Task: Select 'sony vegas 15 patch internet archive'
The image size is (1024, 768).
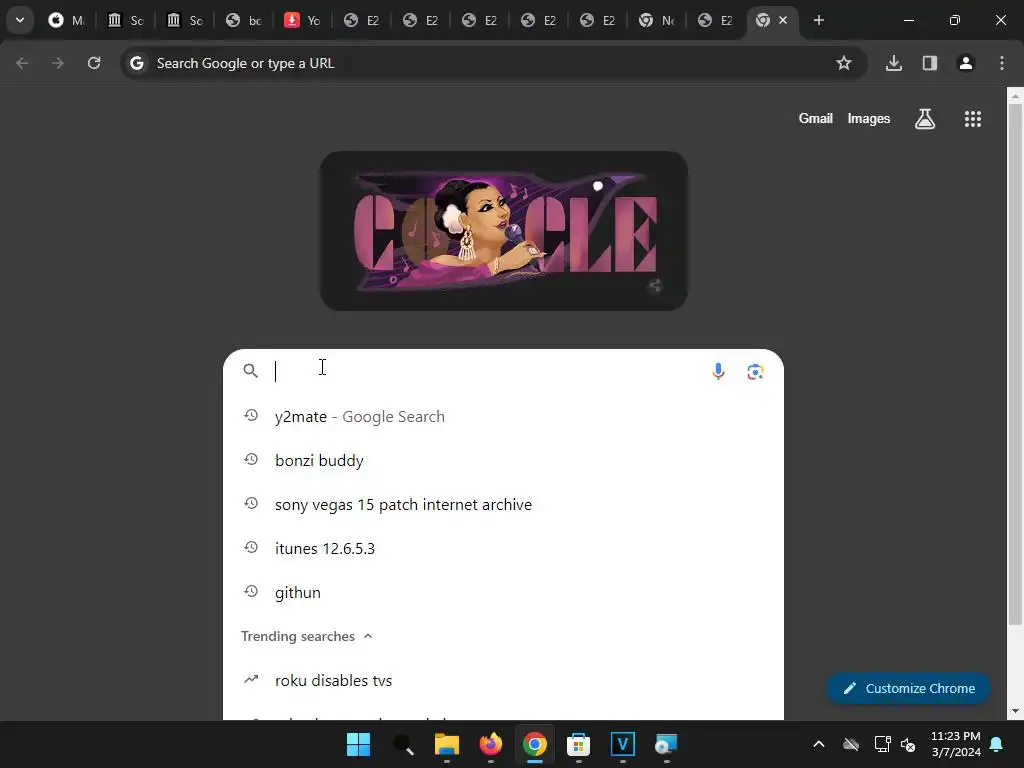Action: point(504,505)
